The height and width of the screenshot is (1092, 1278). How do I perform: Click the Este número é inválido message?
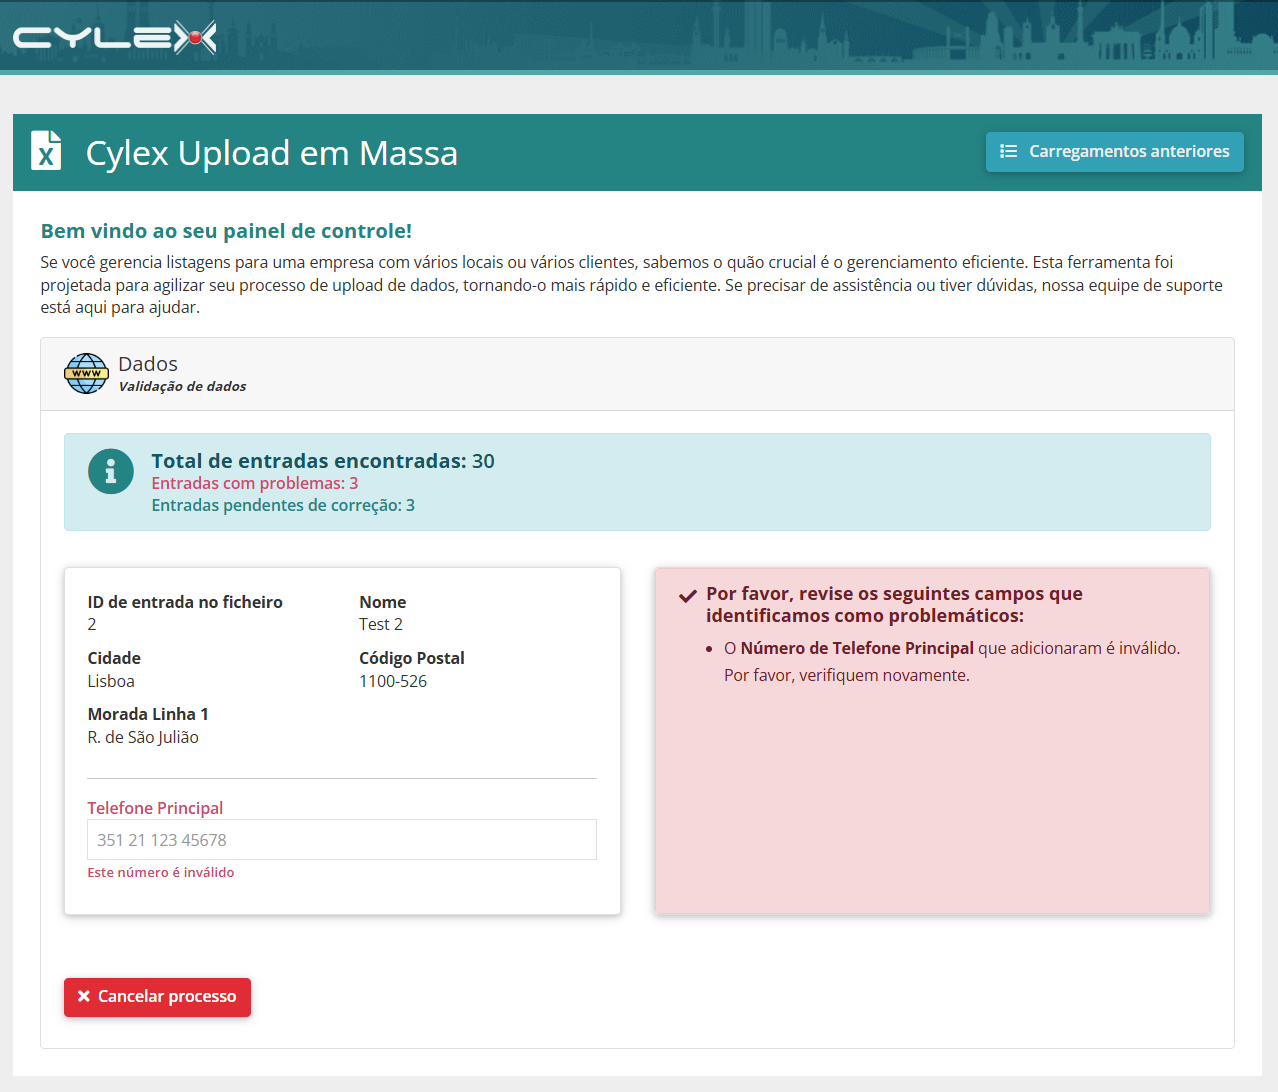[x=161, y=872]
